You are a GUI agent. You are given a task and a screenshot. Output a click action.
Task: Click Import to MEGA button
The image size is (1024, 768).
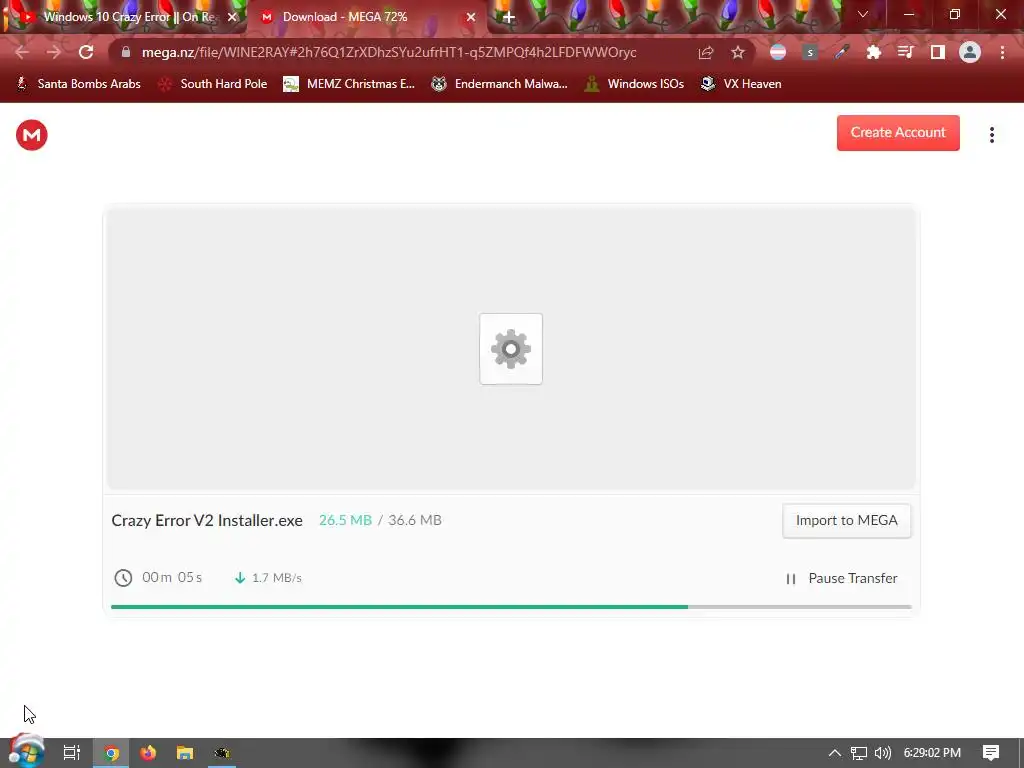846,520
